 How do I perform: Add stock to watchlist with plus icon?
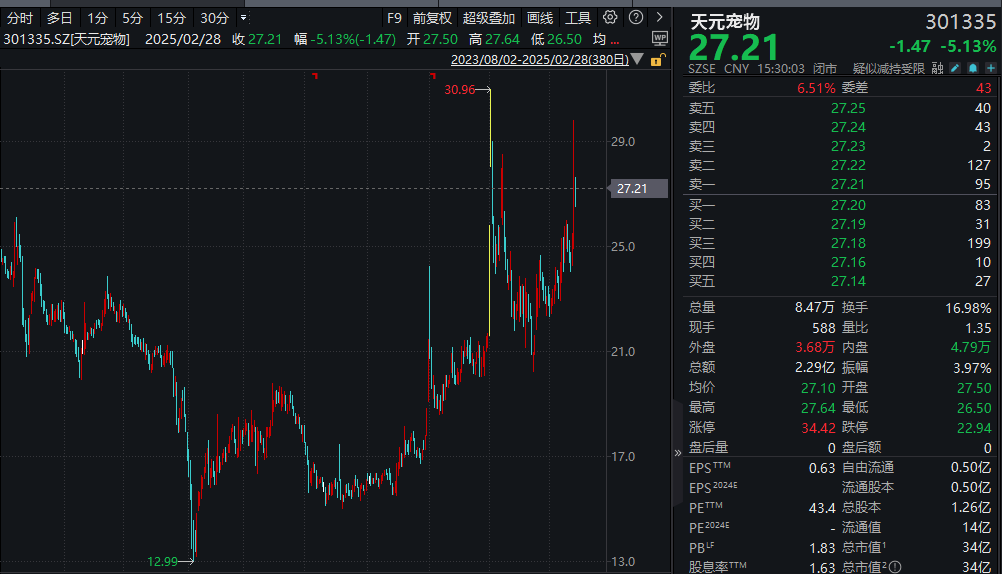(990, 68)
